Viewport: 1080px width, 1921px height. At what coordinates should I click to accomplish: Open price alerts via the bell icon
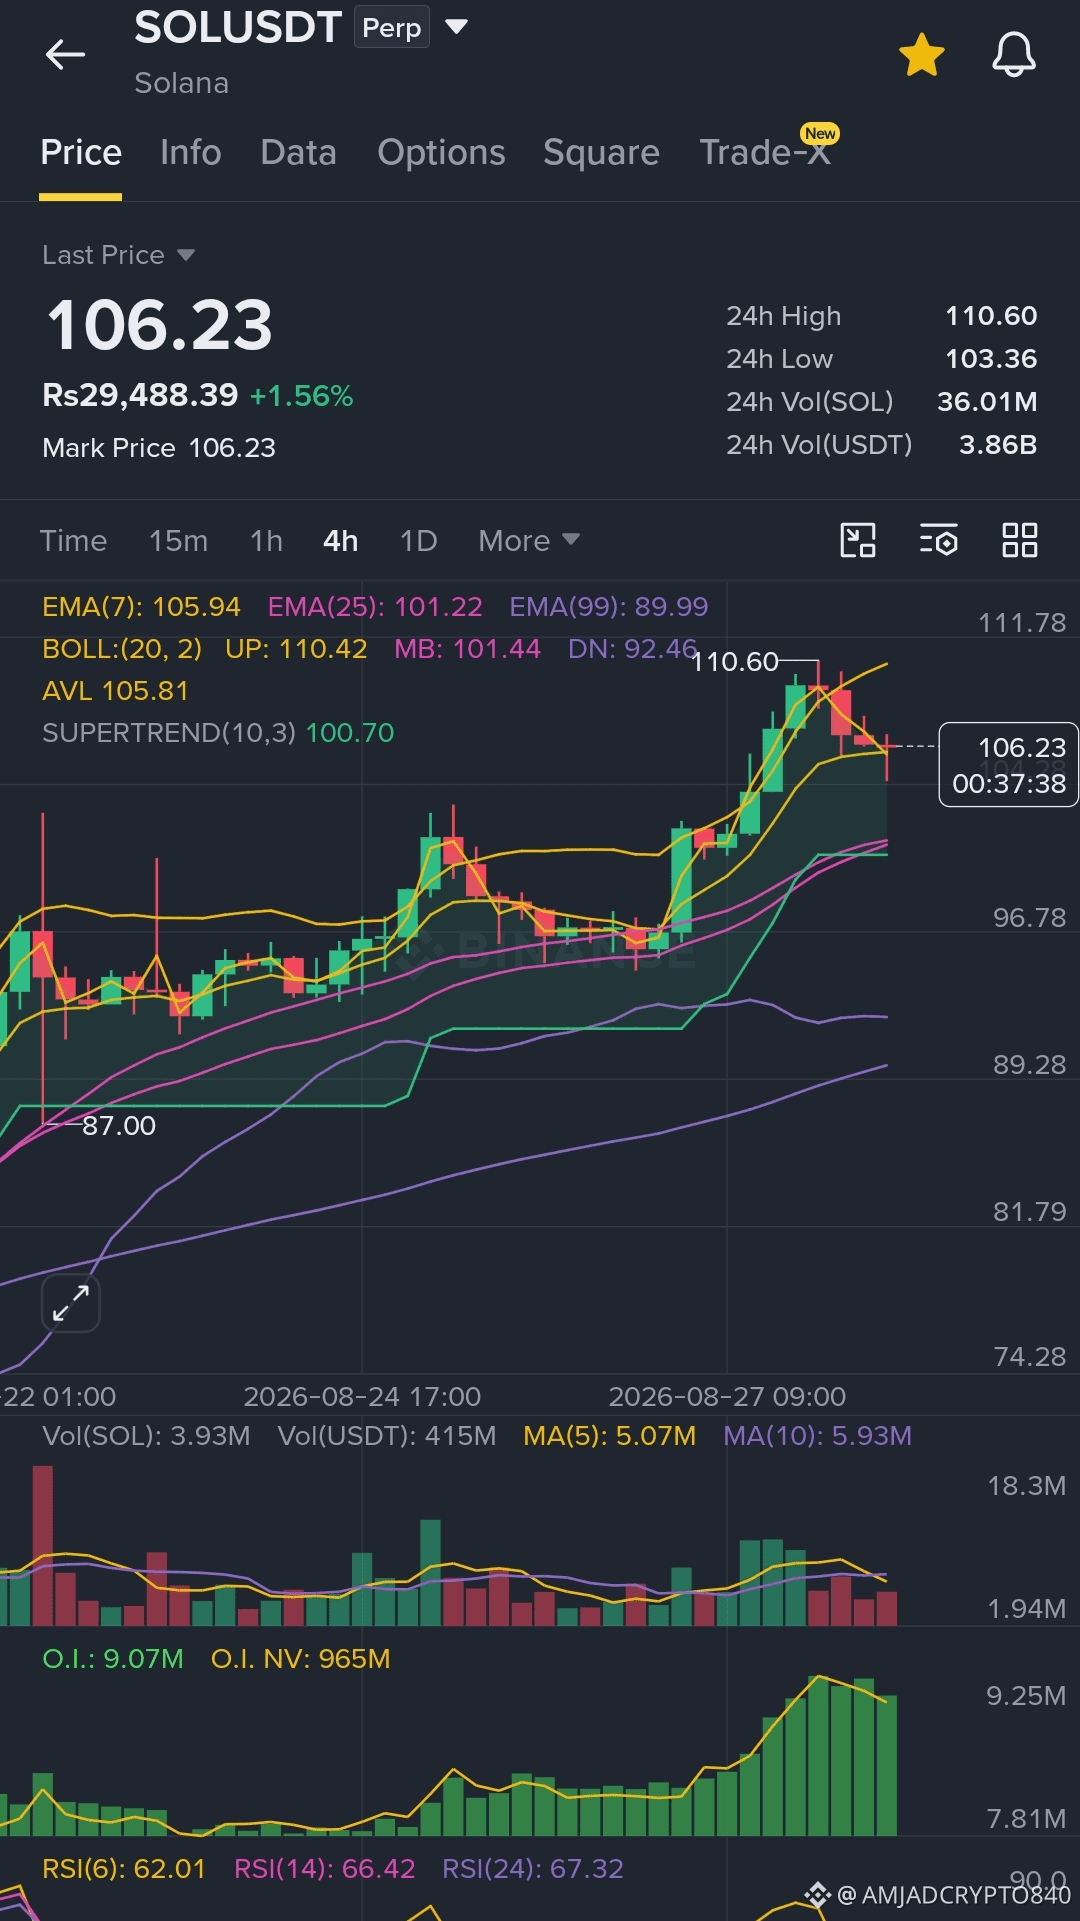tap(1013, 55)
